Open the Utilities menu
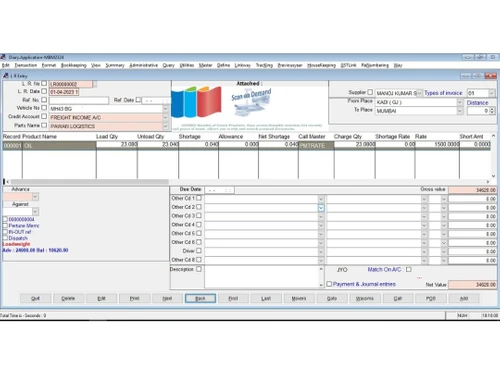The height and width of the screenshot is (375, 500). [x=187, y=65]
